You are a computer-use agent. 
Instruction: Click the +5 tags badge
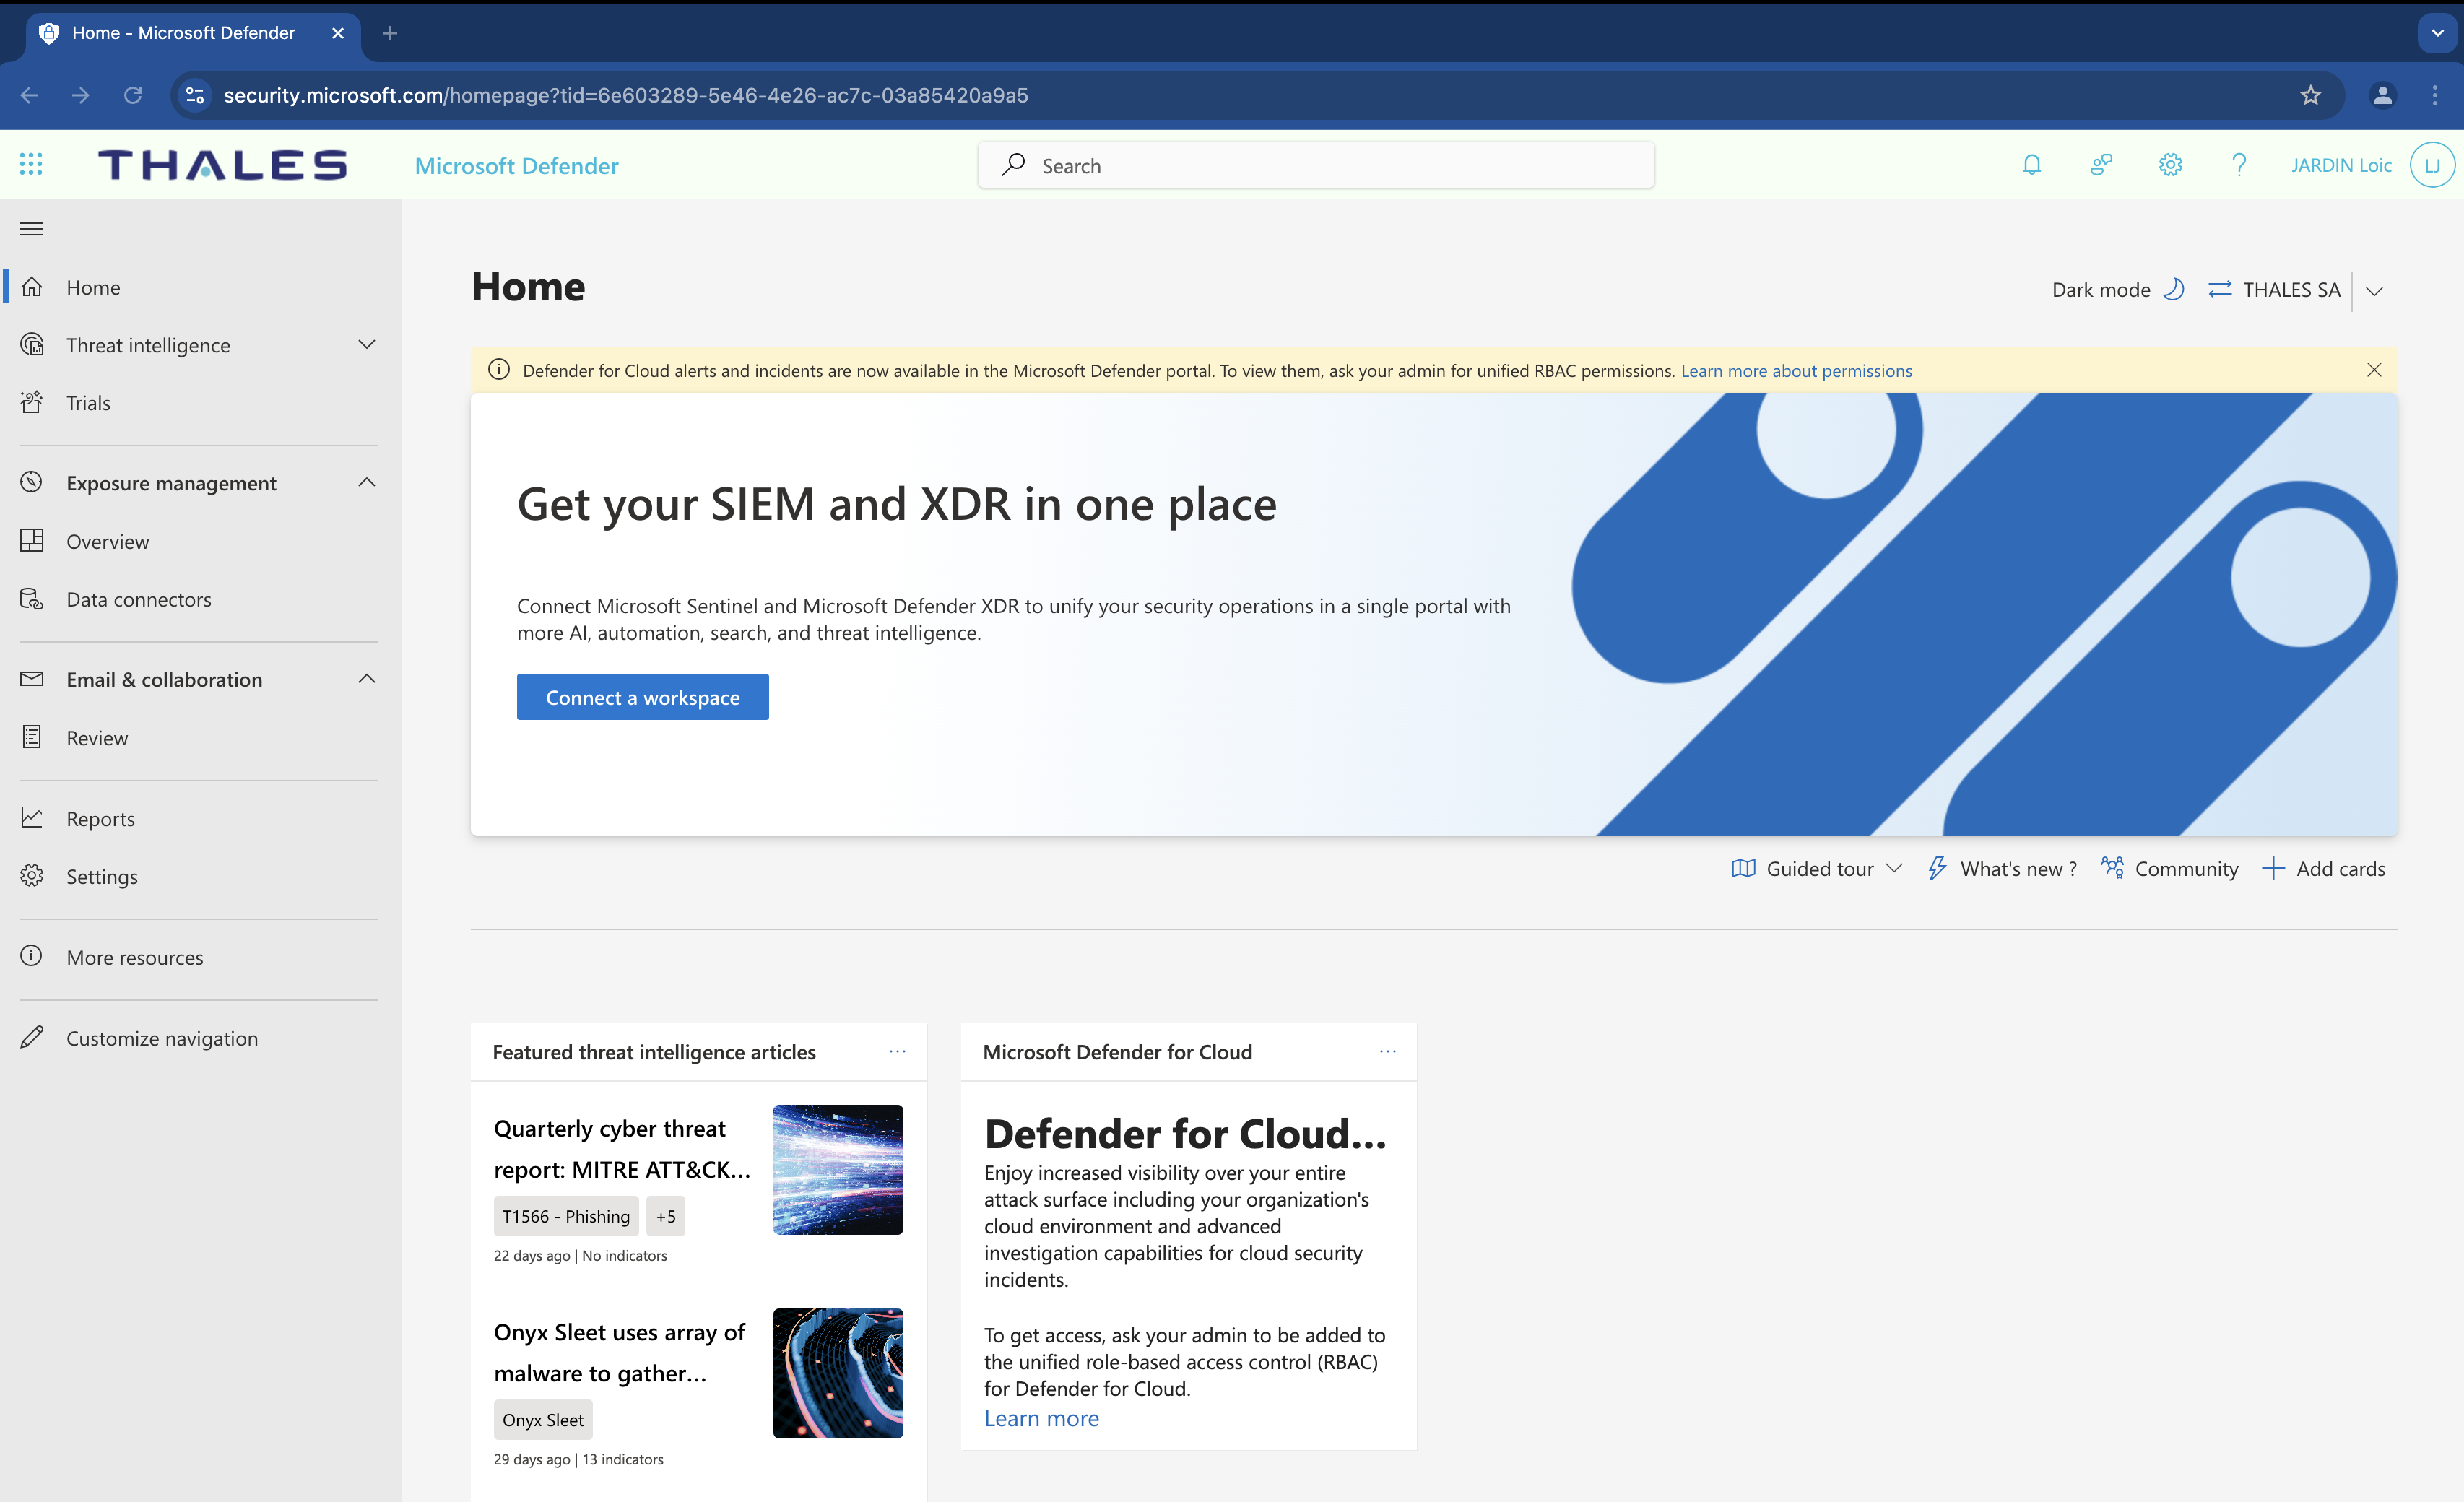point(666,1215)
